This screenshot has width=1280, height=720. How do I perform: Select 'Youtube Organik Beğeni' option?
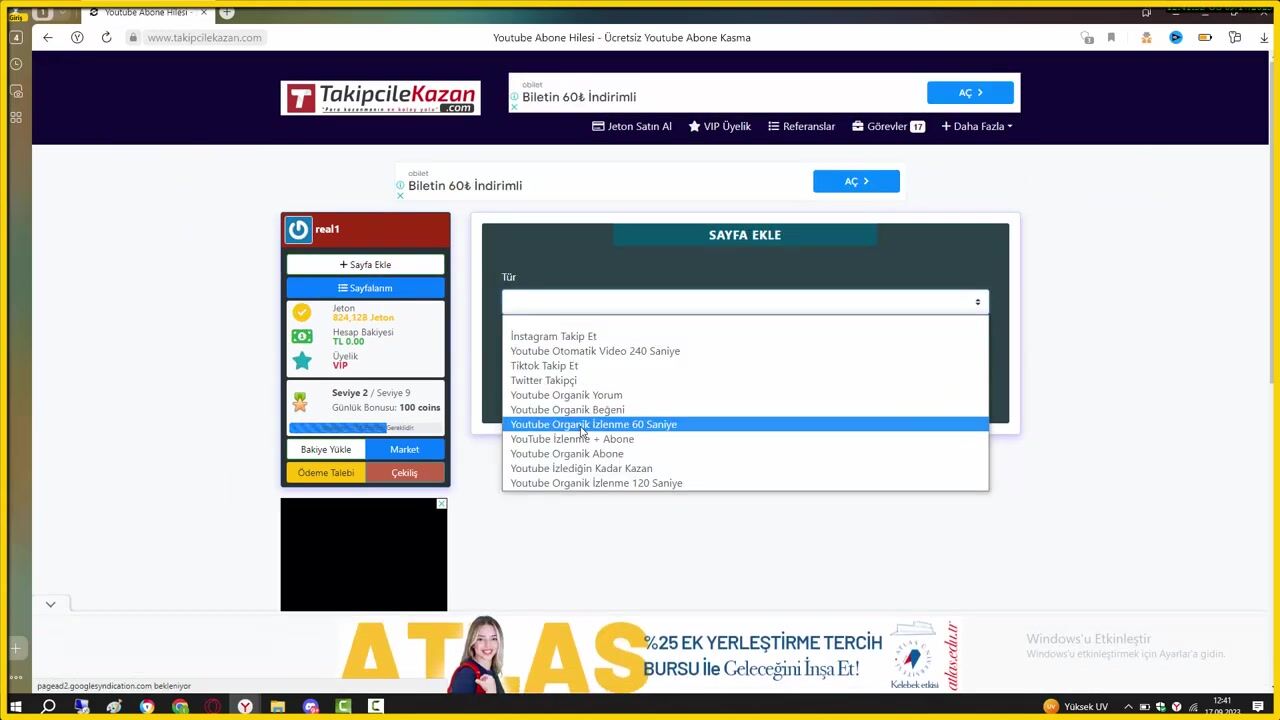pyautogui.click(x=745, y=410)
